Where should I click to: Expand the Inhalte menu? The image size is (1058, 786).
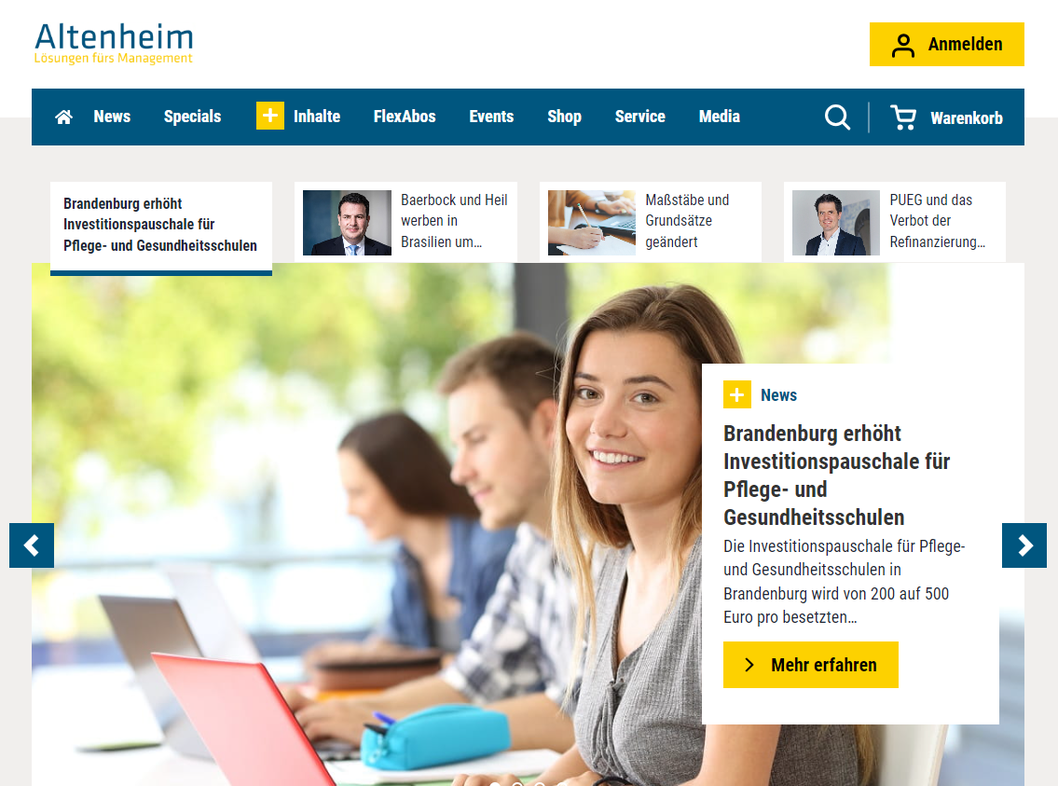tap(316, 117)
